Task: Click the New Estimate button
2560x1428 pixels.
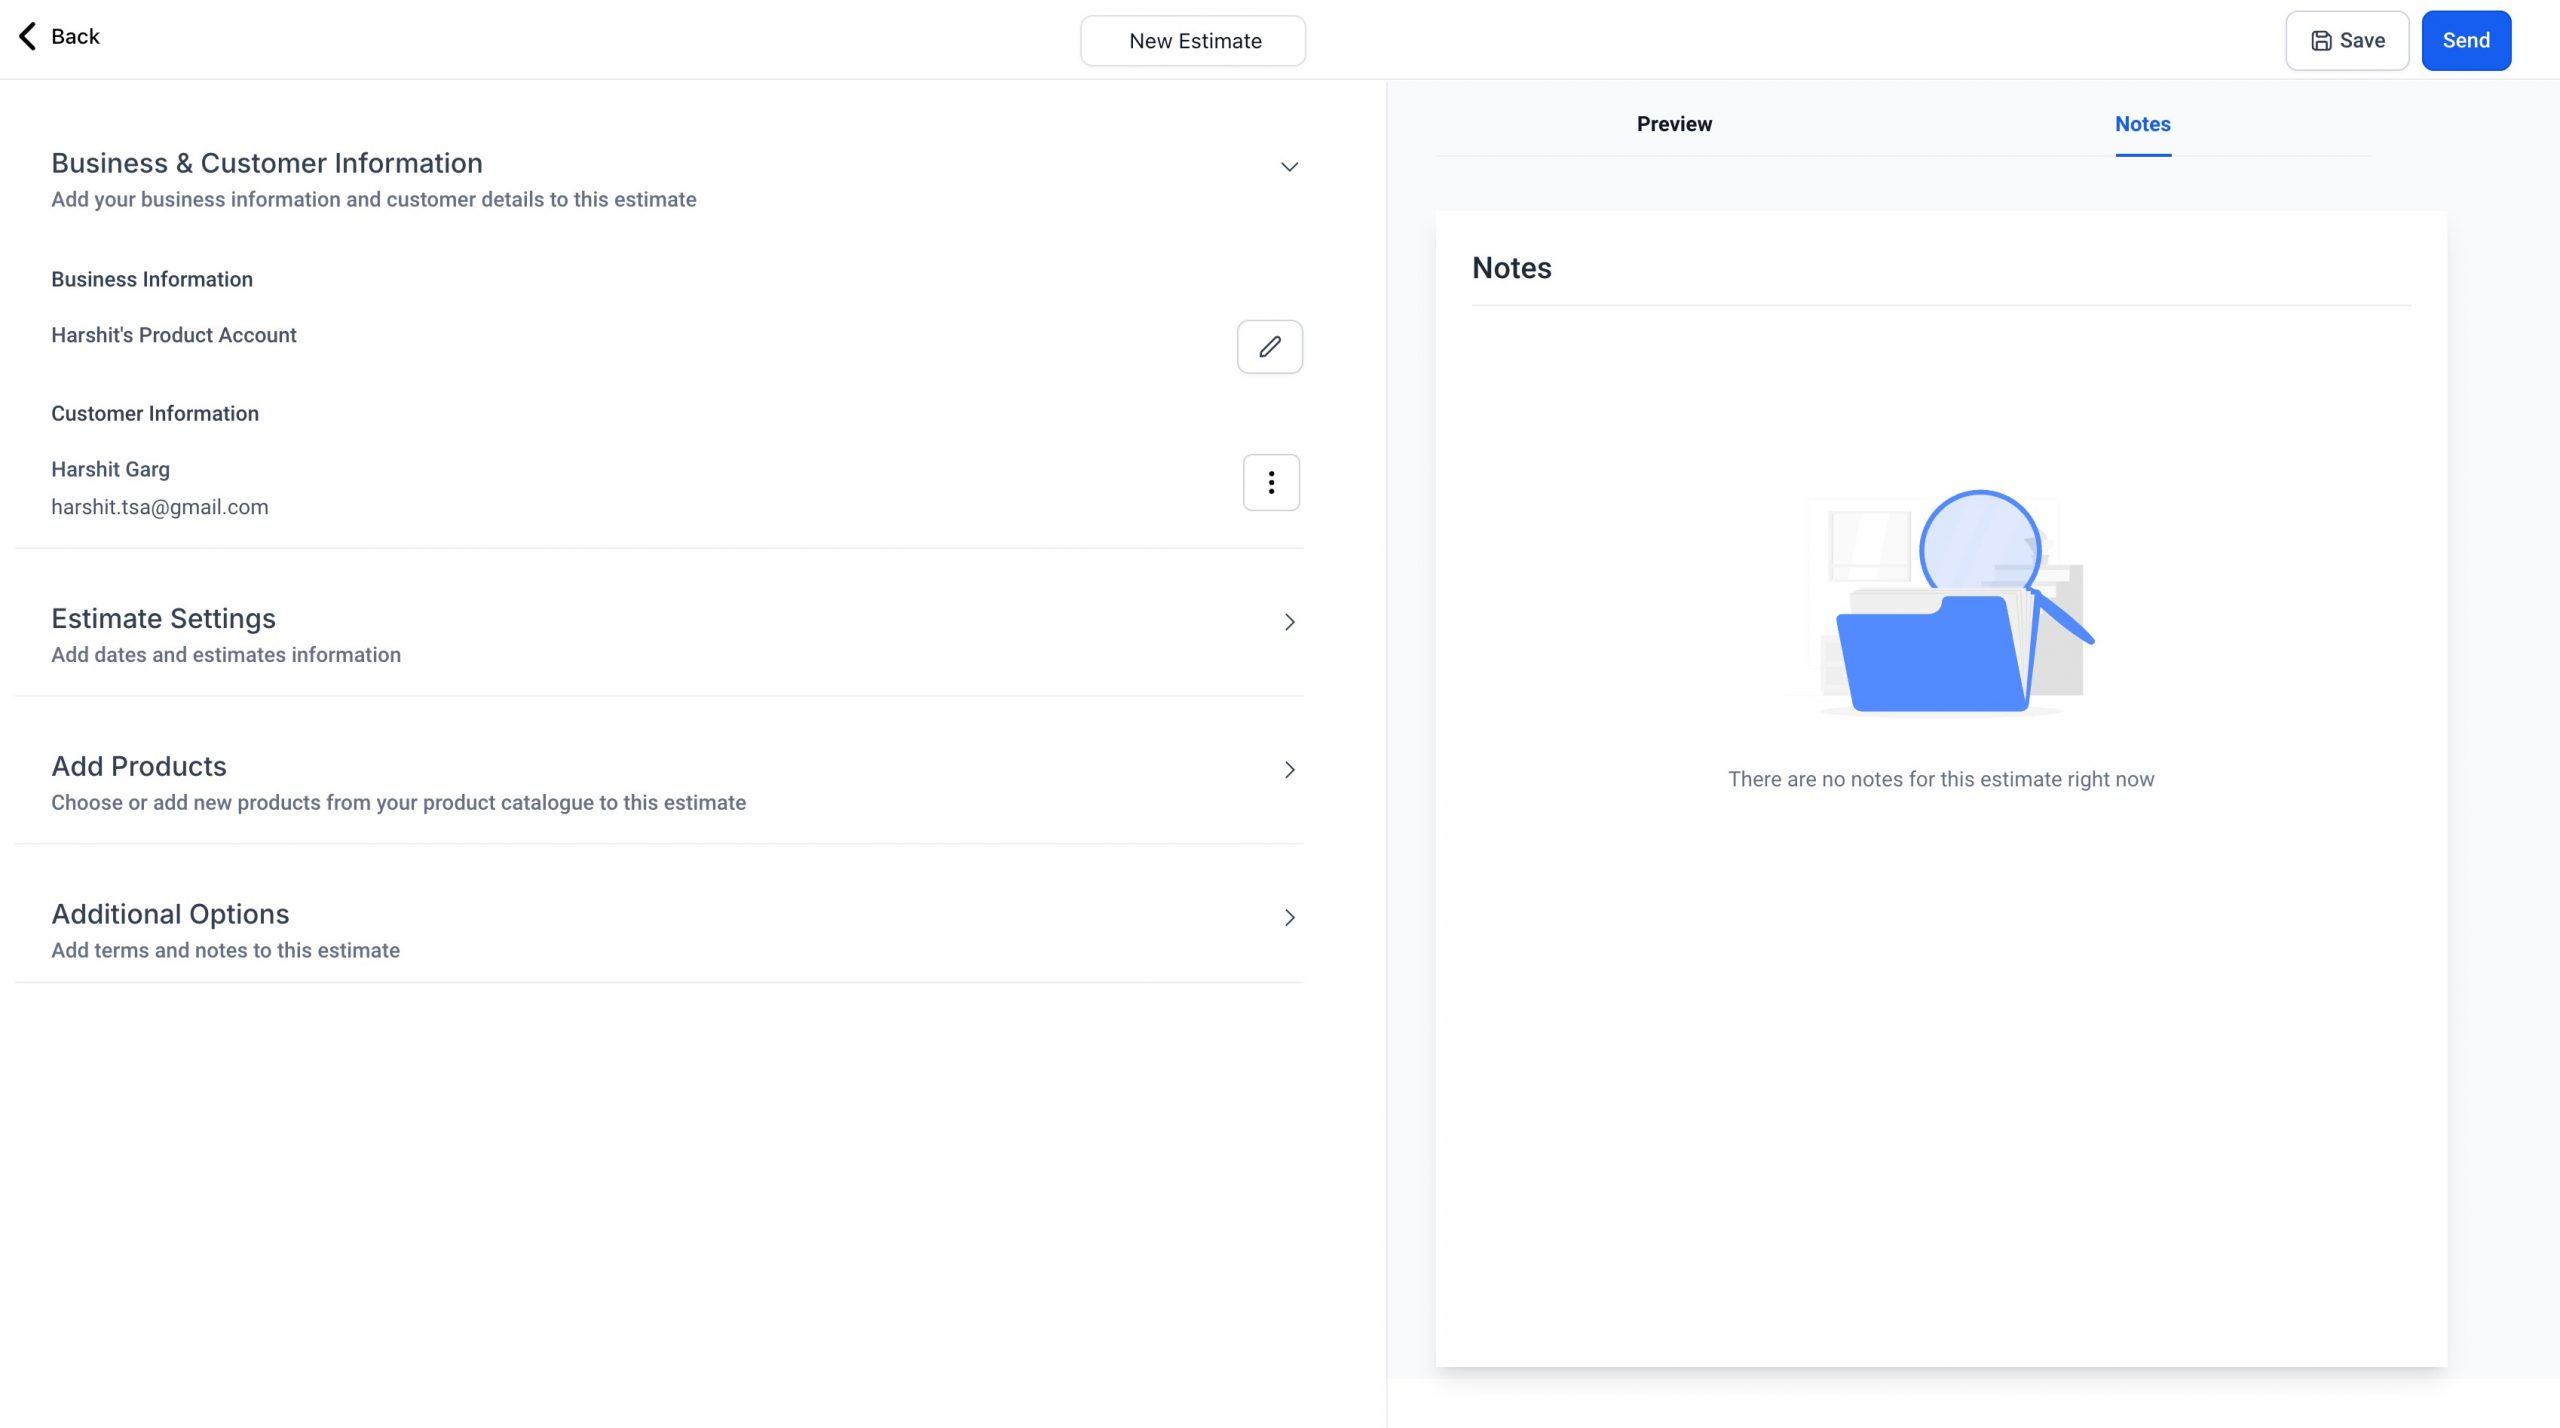Action: tap(1192, 40)
